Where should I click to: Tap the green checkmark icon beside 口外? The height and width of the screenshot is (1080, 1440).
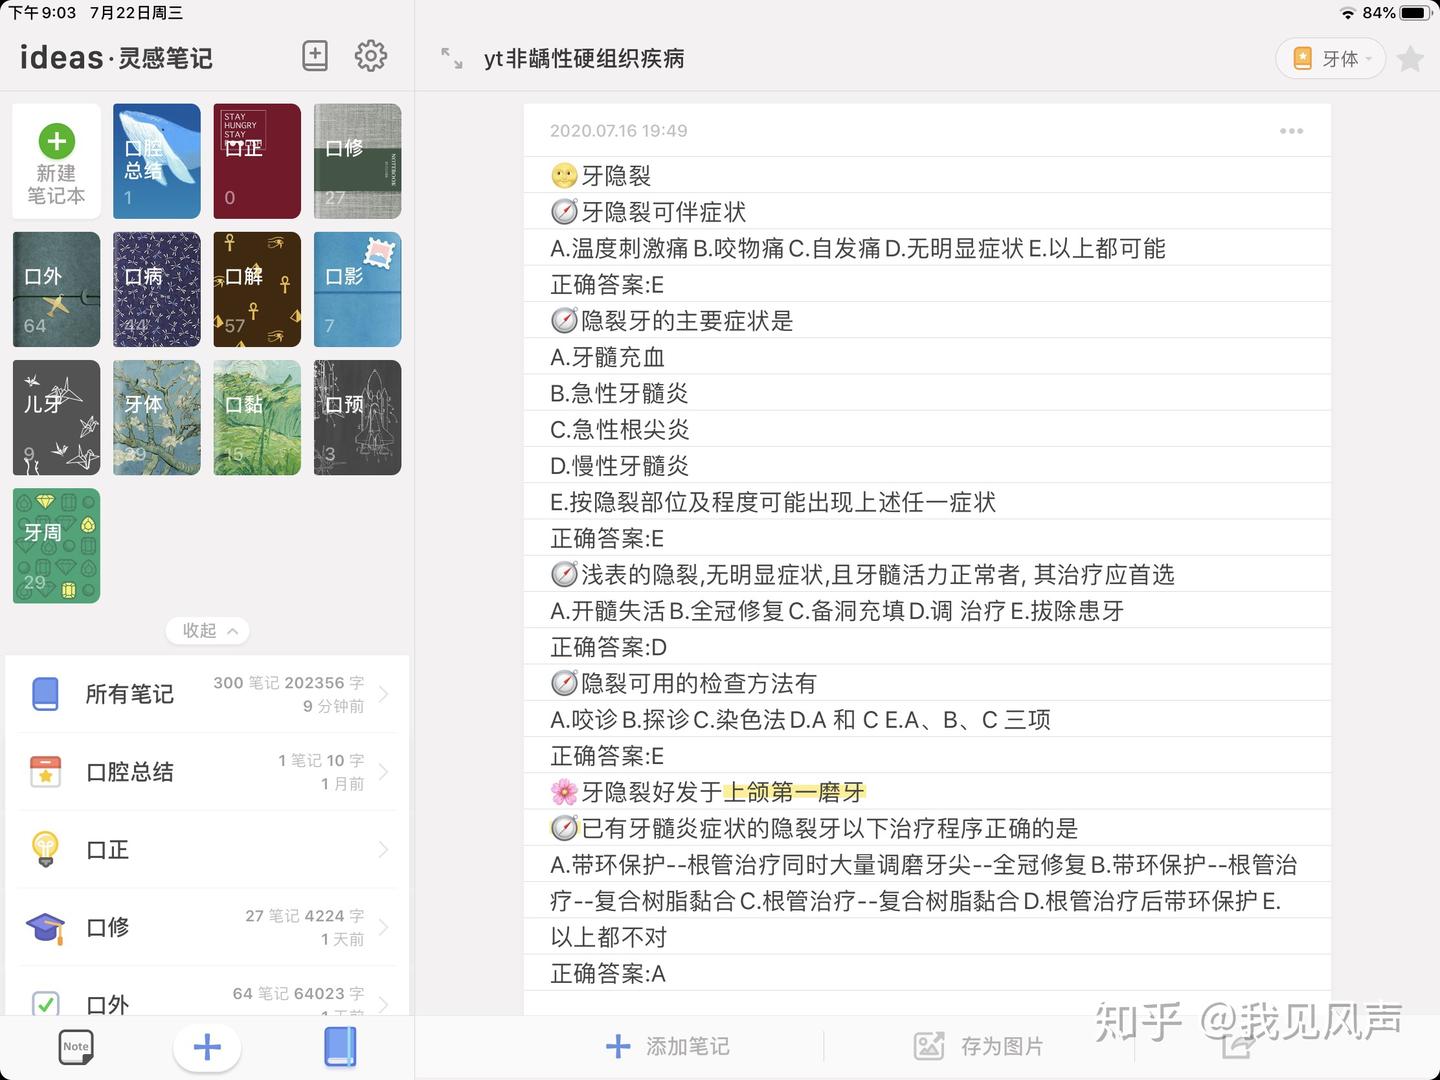coord(44,1005)
